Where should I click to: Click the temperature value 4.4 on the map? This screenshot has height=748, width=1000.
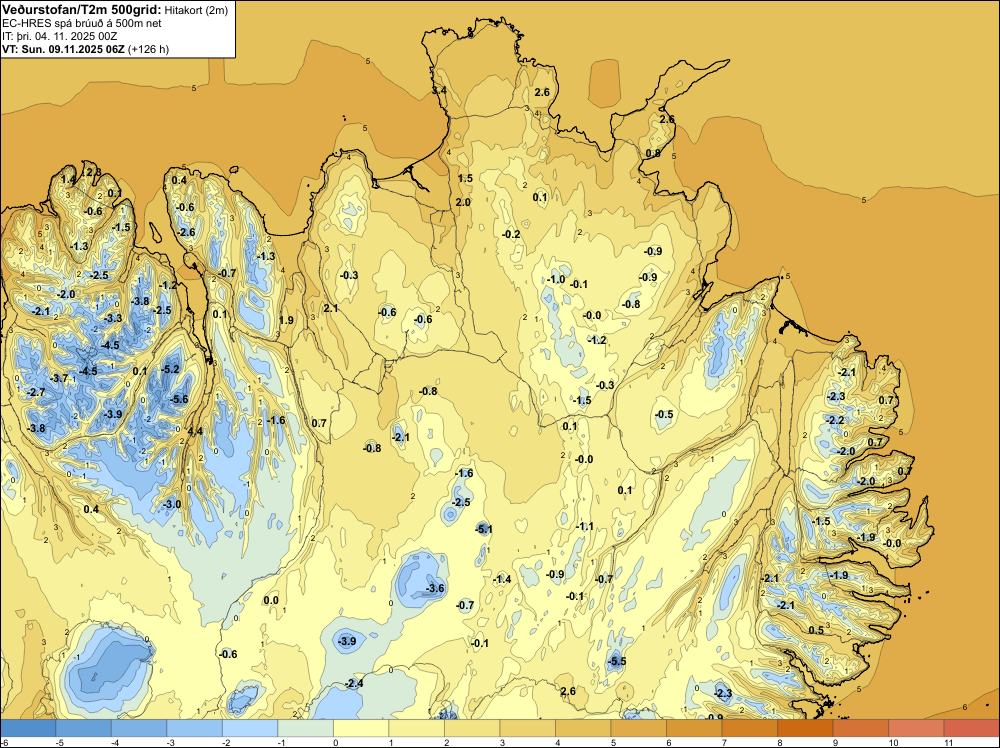(195, 431)
